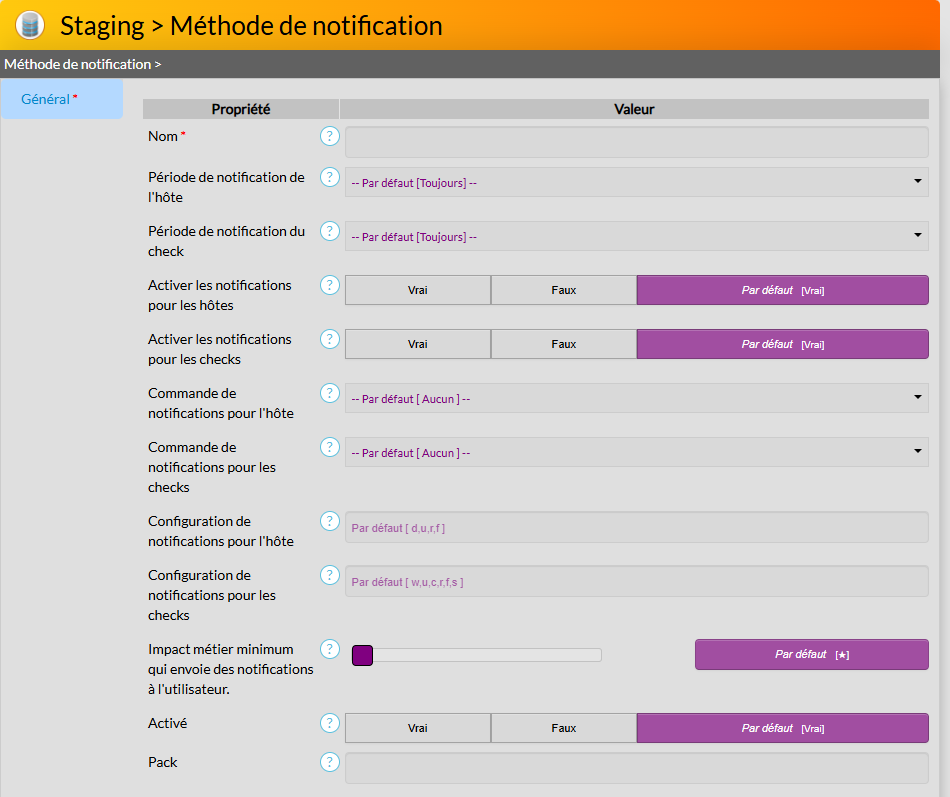Screen dimensions: 950x797
Task: Click Par défaut button for Impact métier
Action: pyautogui.click(x=811, y=655)
